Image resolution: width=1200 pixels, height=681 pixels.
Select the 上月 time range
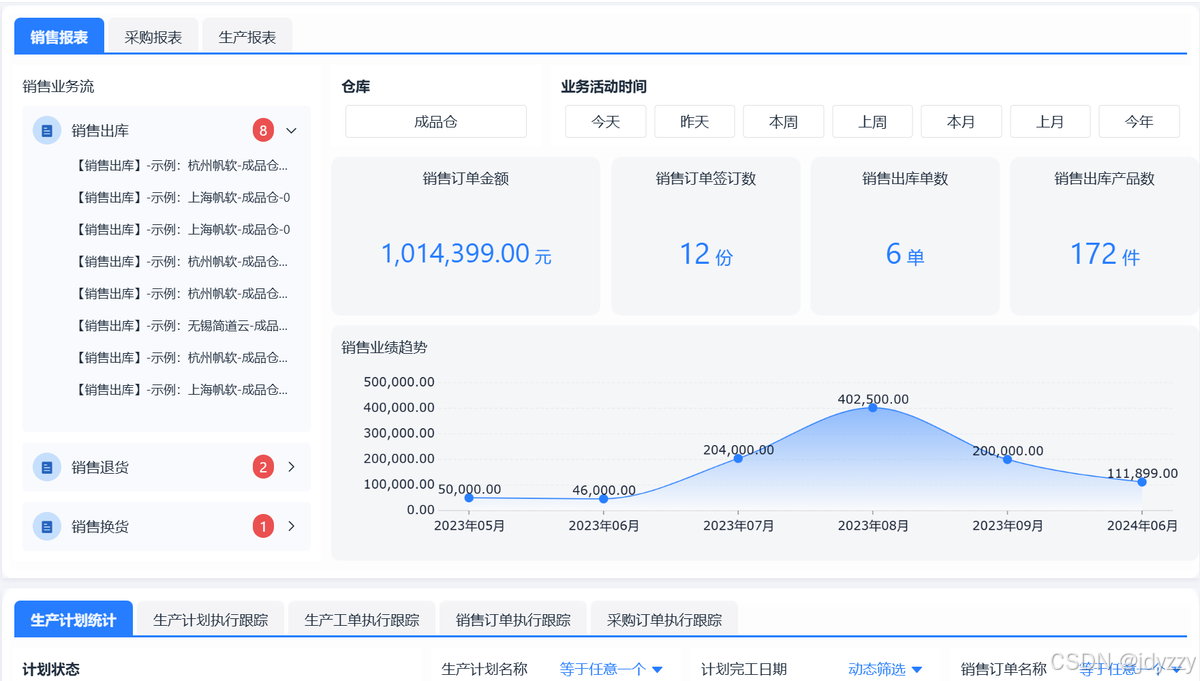(1050, 122)
